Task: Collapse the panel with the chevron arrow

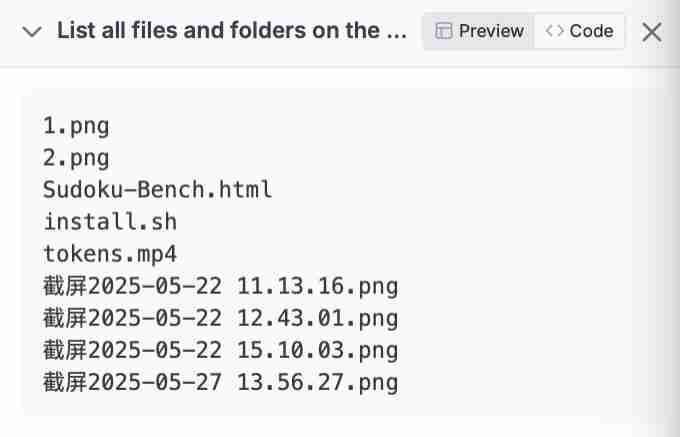Action: (31, 31)
